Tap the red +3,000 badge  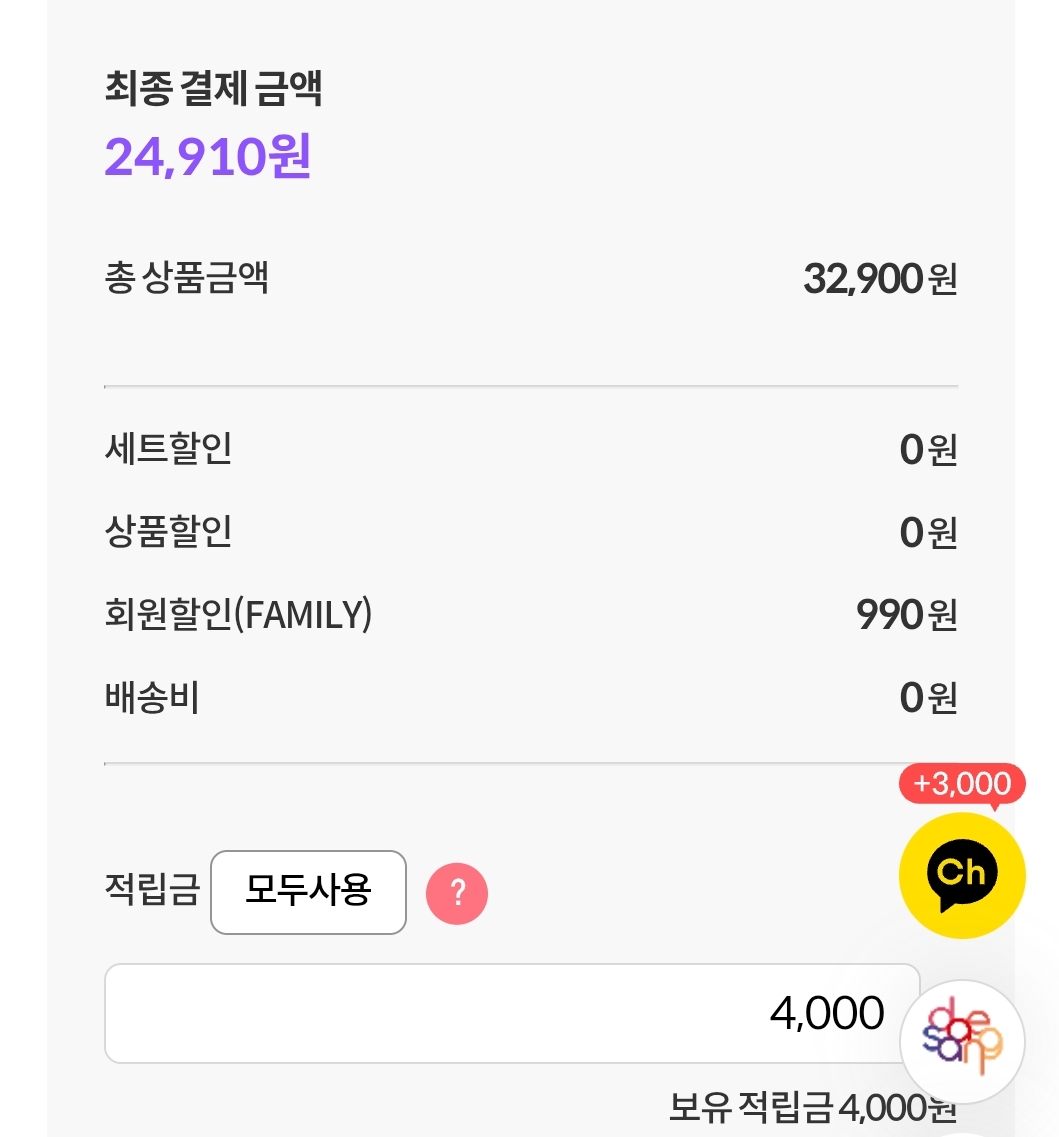pos(962,783)
